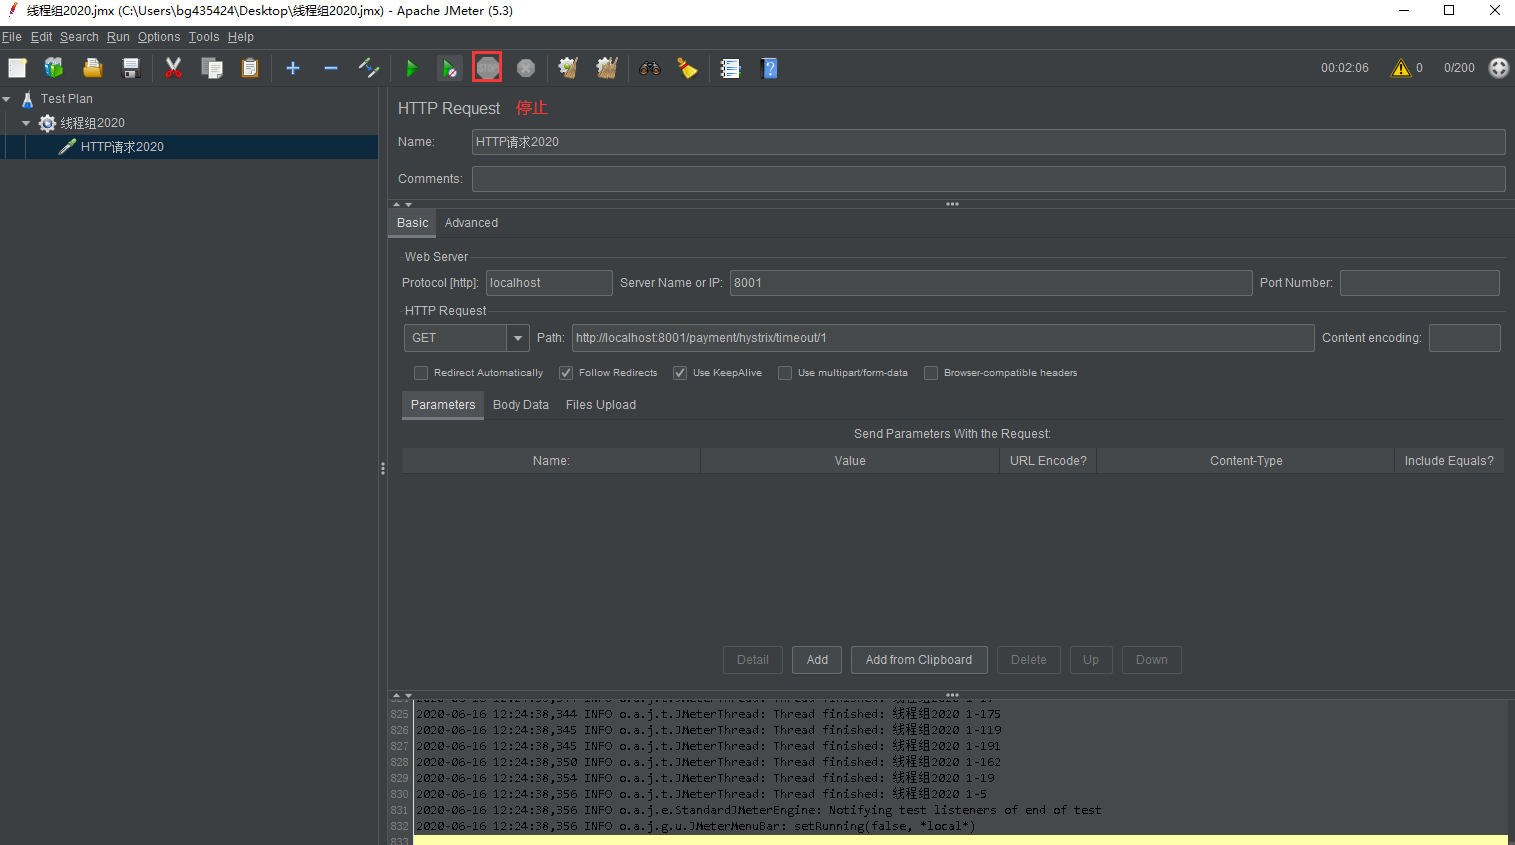
Task: Switch to the Files Upload tab
Action: 601,405
